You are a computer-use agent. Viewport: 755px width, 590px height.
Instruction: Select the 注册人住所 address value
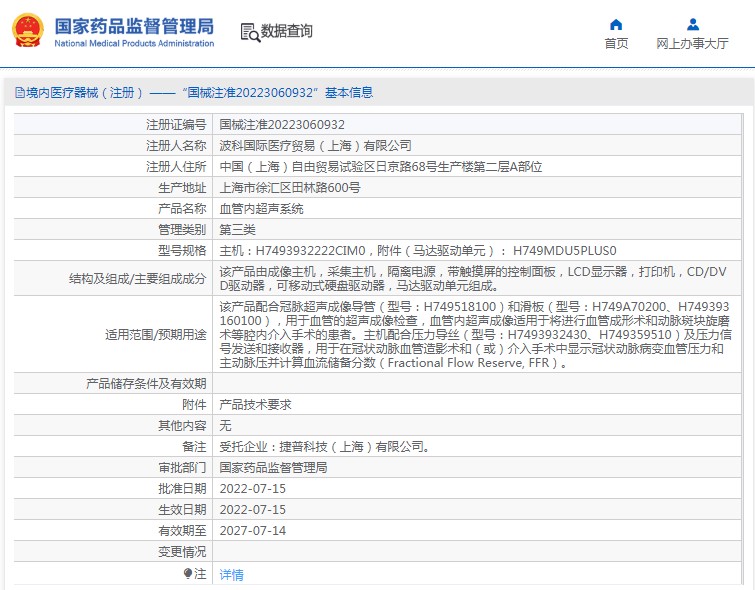click(x=381, y=167)
